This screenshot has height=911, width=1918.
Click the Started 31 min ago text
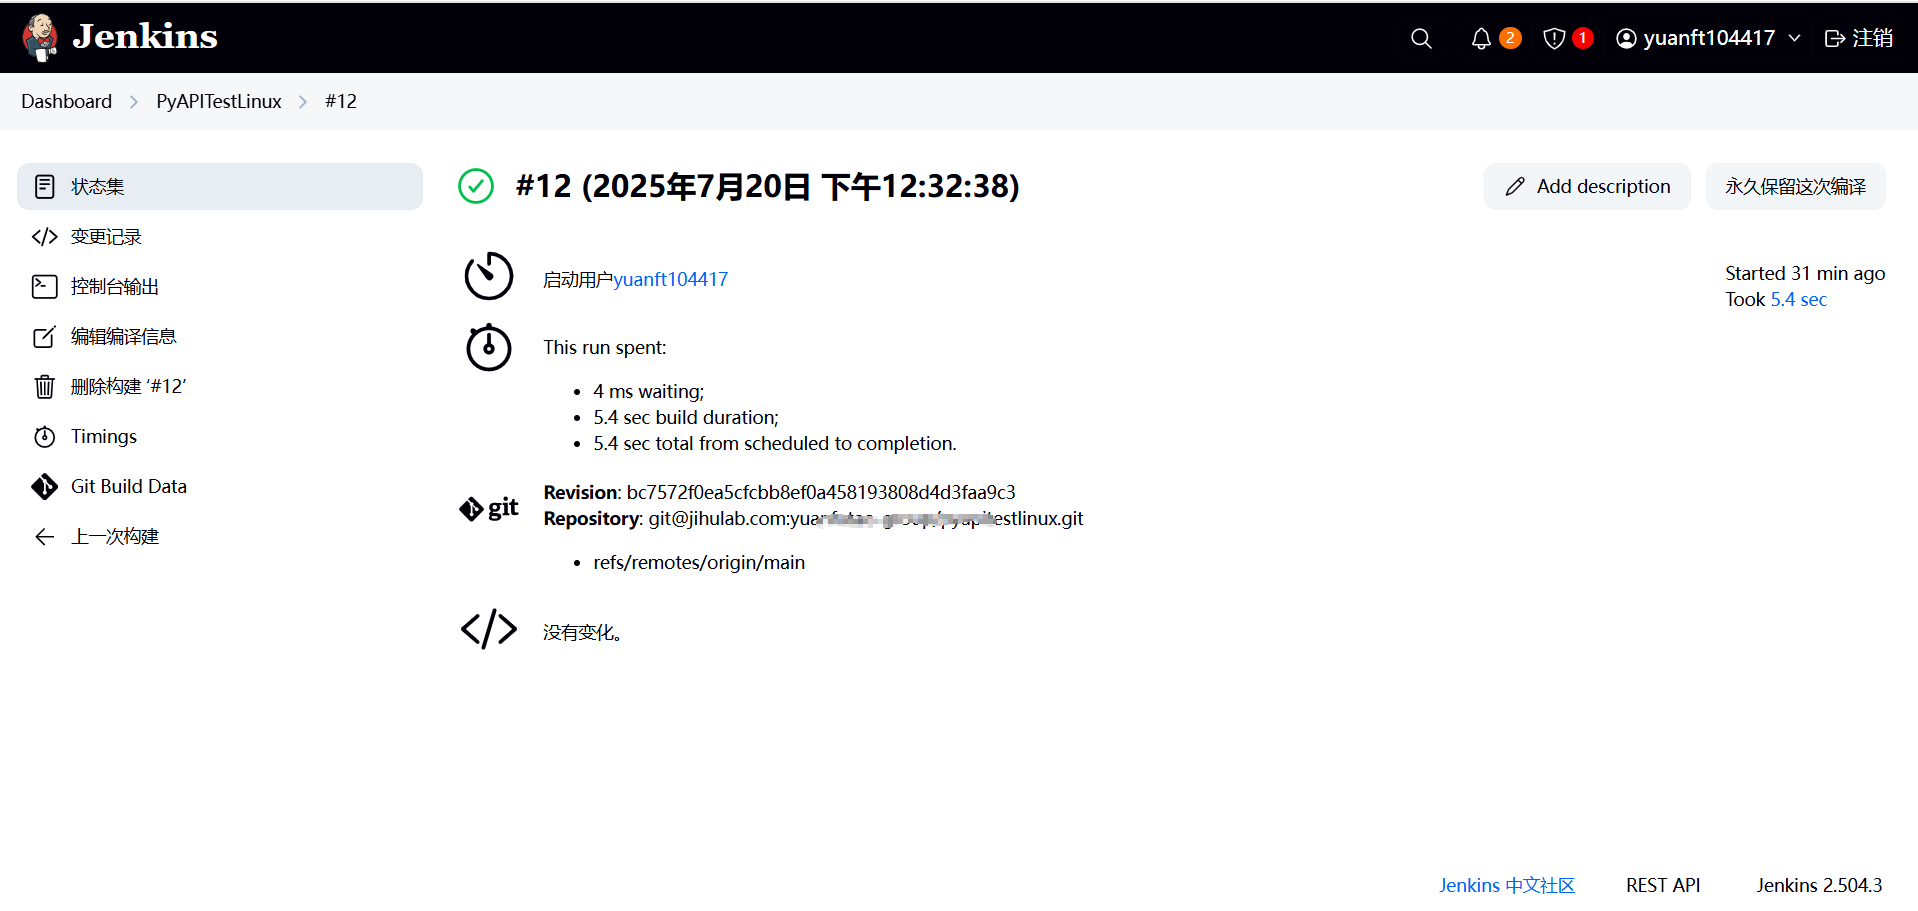point(1805,273)
